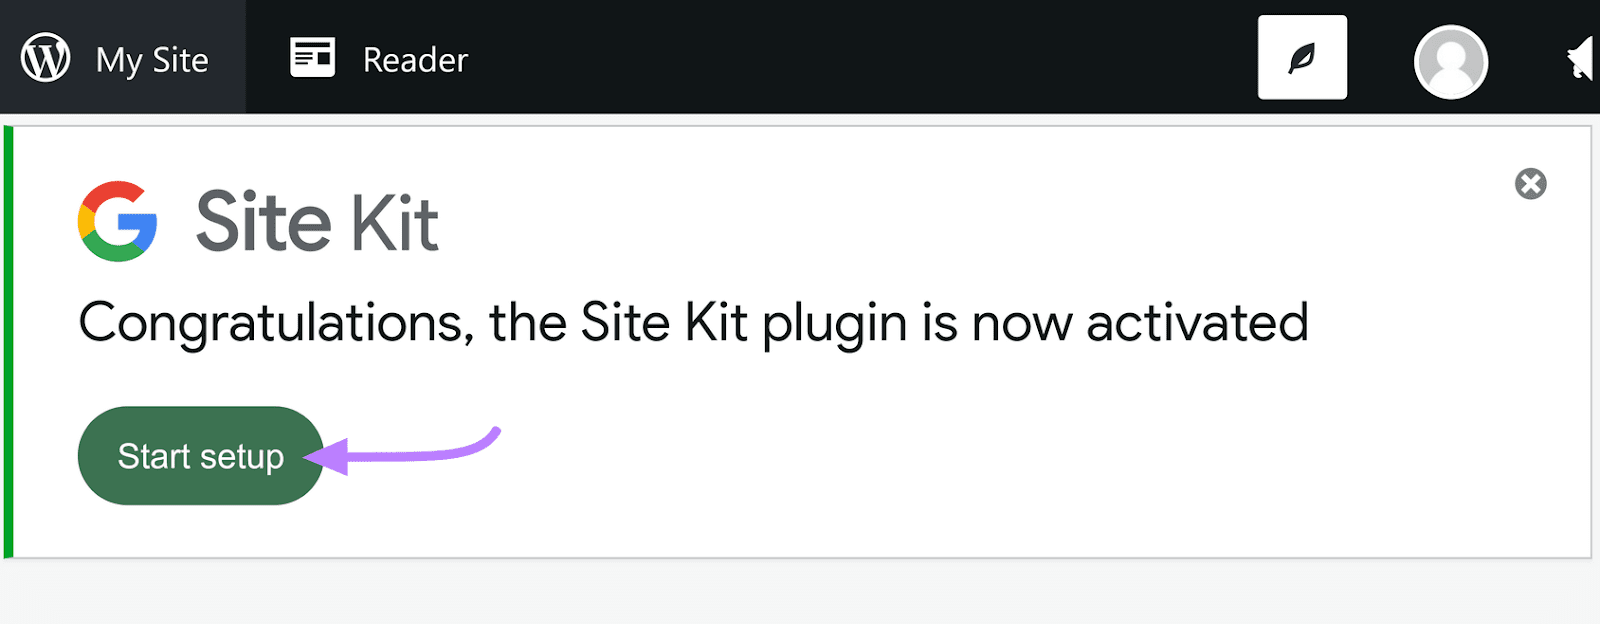
Task: Show the notifications bell panel
Action: 1580,59
